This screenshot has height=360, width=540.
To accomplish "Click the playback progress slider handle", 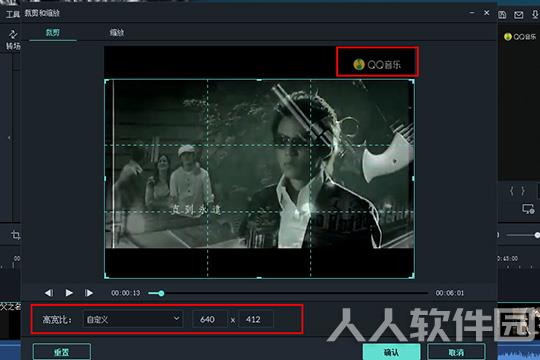I will 161,293.
